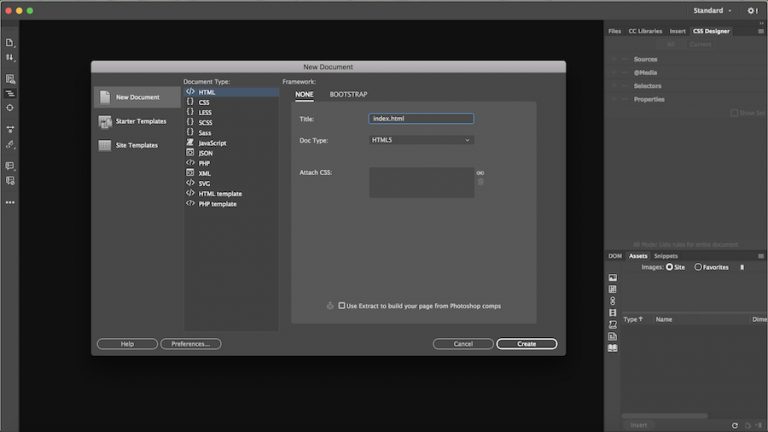Click the Cancel button
Image resolution: width=768 pixels, height=432 pixels.
click(x=463, y=344)
